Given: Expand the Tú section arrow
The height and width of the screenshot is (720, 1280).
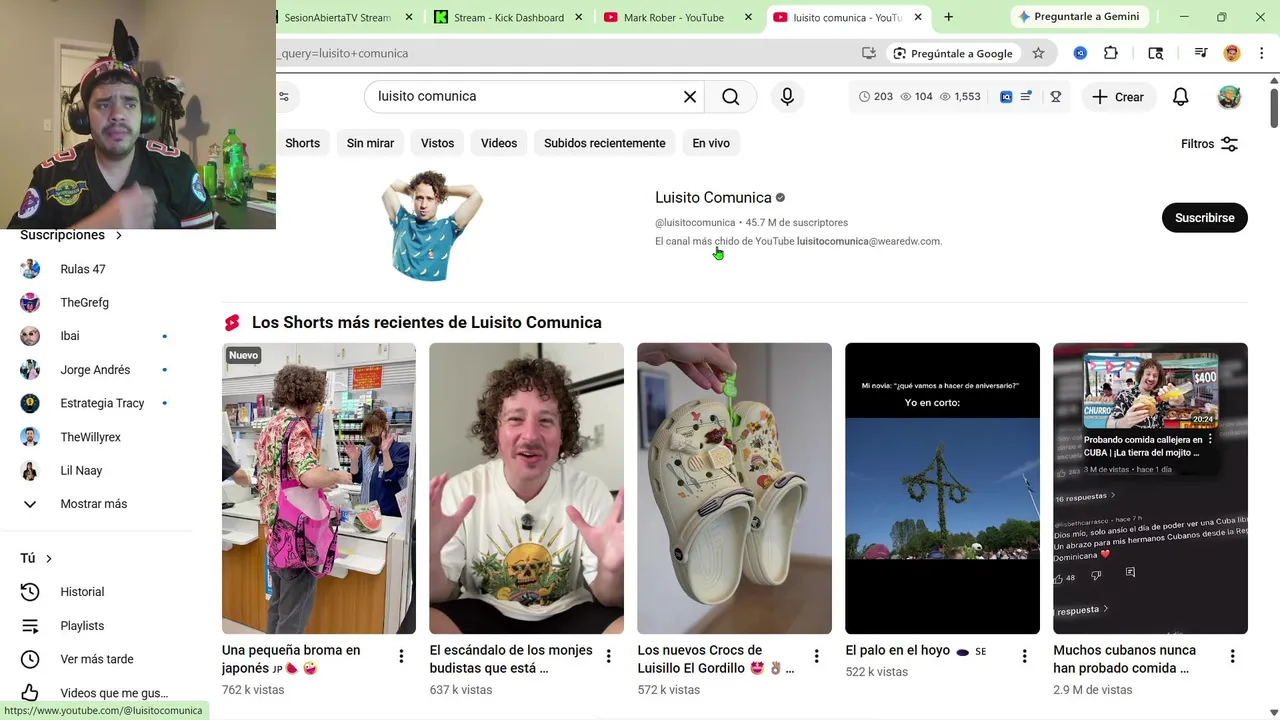Looking at the screenshot, I should click(48, 558).
